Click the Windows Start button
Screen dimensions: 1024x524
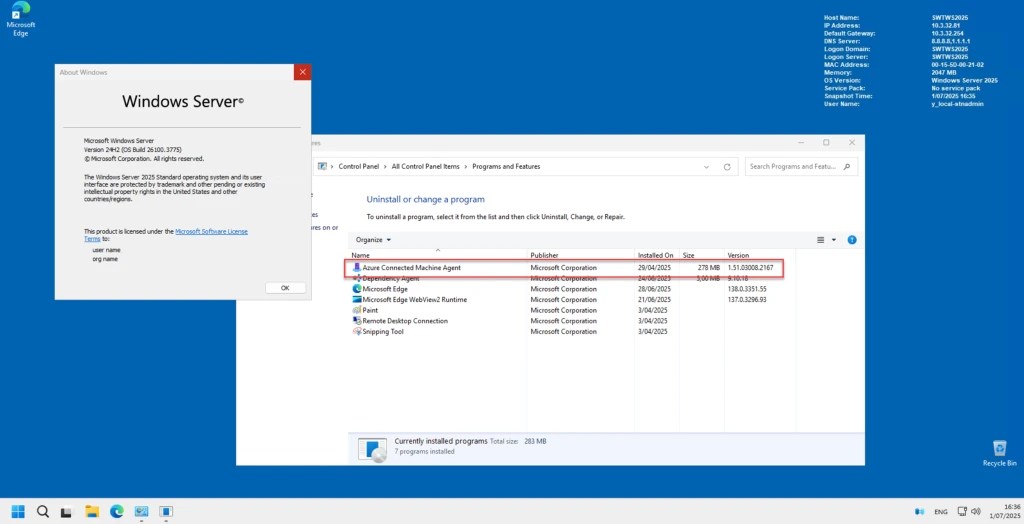point(18,511)
